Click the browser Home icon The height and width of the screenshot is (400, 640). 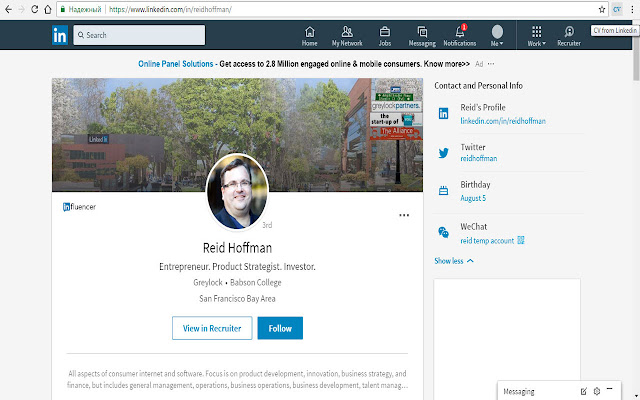coord(48,9)
